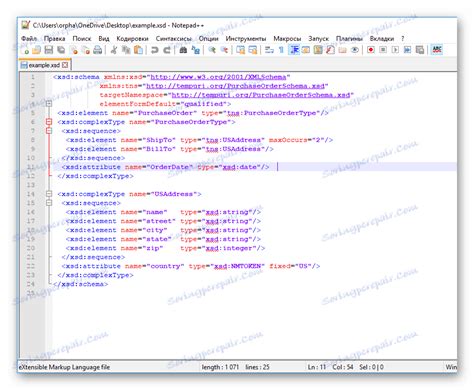Image resolution: width=474 pixels, height=390 pixels.
Task: Close the example.xsd tab with red X
Action: [65, 65]
